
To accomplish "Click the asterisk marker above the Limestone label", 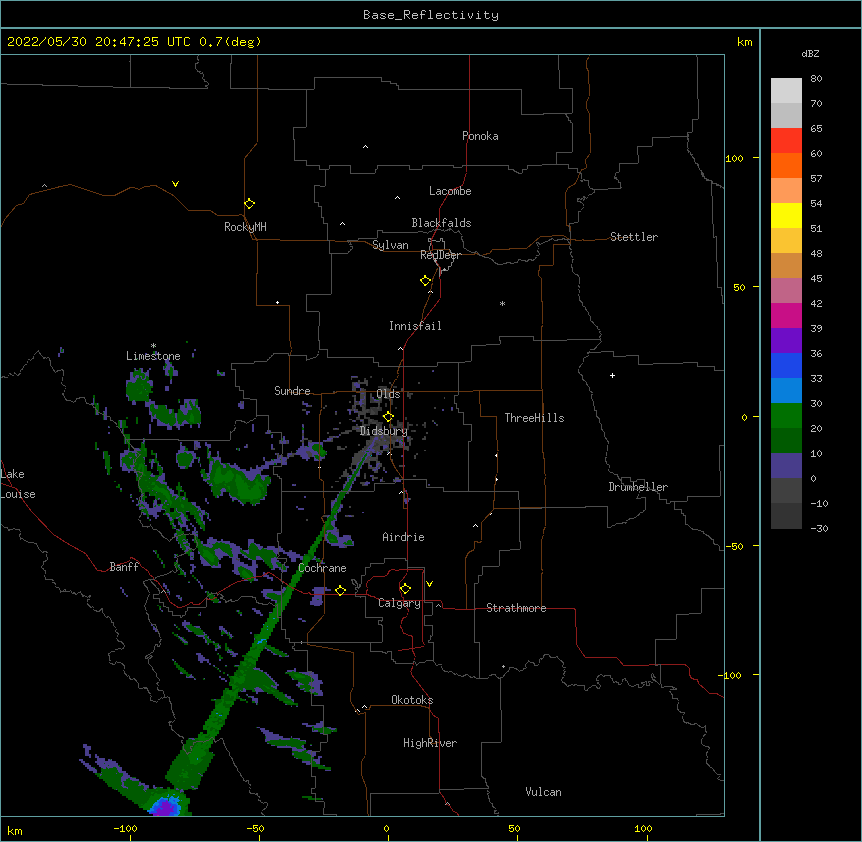I will tap(153, 346).
